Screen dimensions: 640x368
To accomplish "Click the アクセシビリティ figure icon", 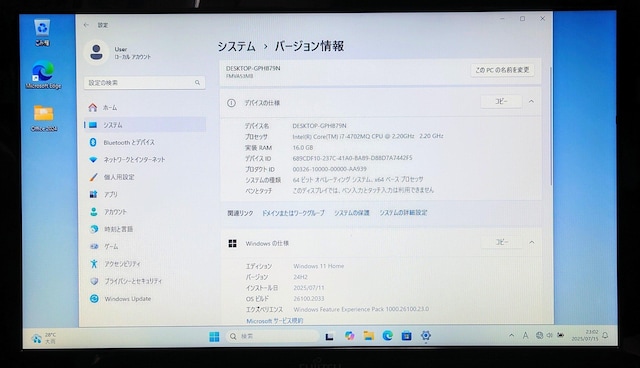I will (x=94, y=264).
